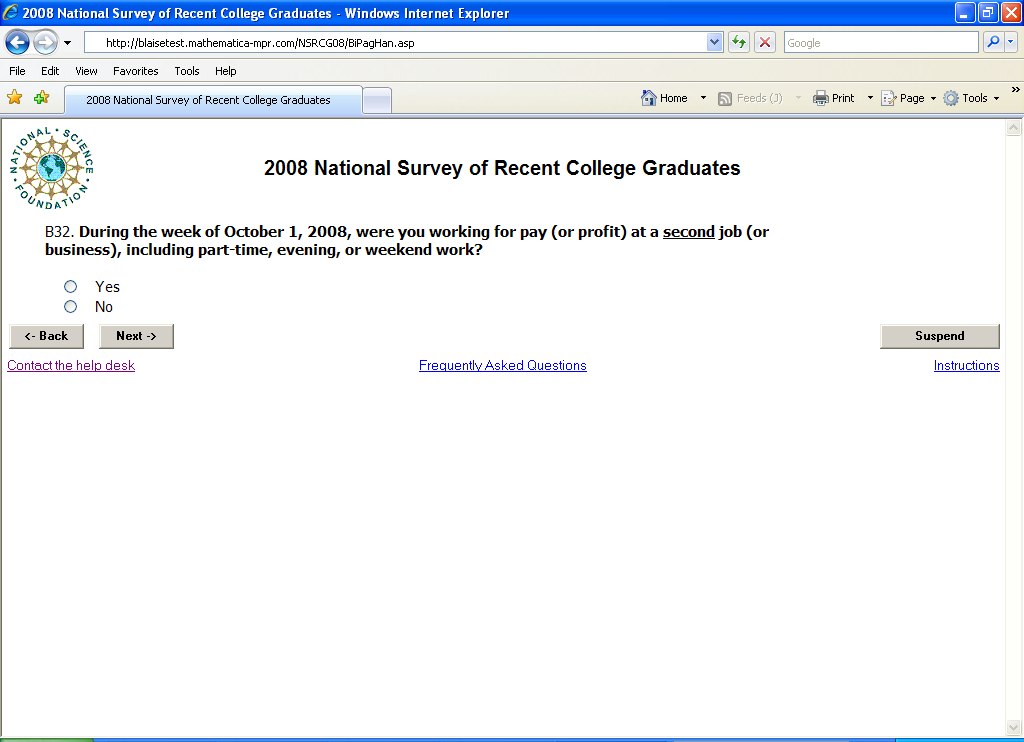
Task: Open the File menu
Action: (x=18, y=71)
